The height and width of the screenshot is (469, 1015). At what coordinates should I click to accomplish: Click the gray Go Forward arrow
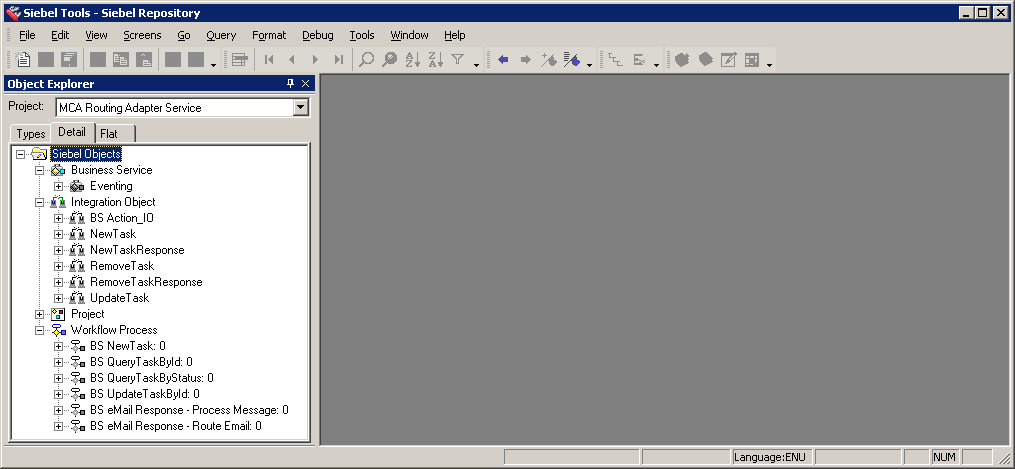[x=526, y=60]
